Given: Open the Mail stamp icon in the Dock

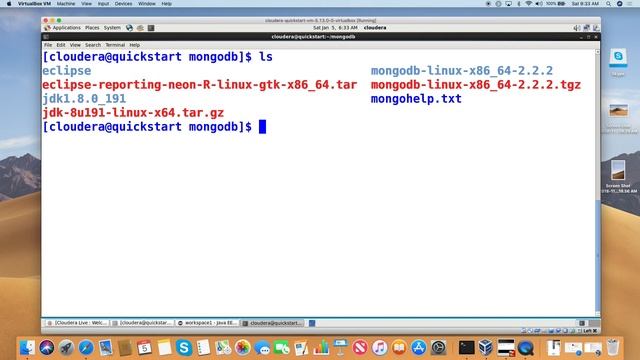Looking at the screenshot, I should [x=105, y=348].
